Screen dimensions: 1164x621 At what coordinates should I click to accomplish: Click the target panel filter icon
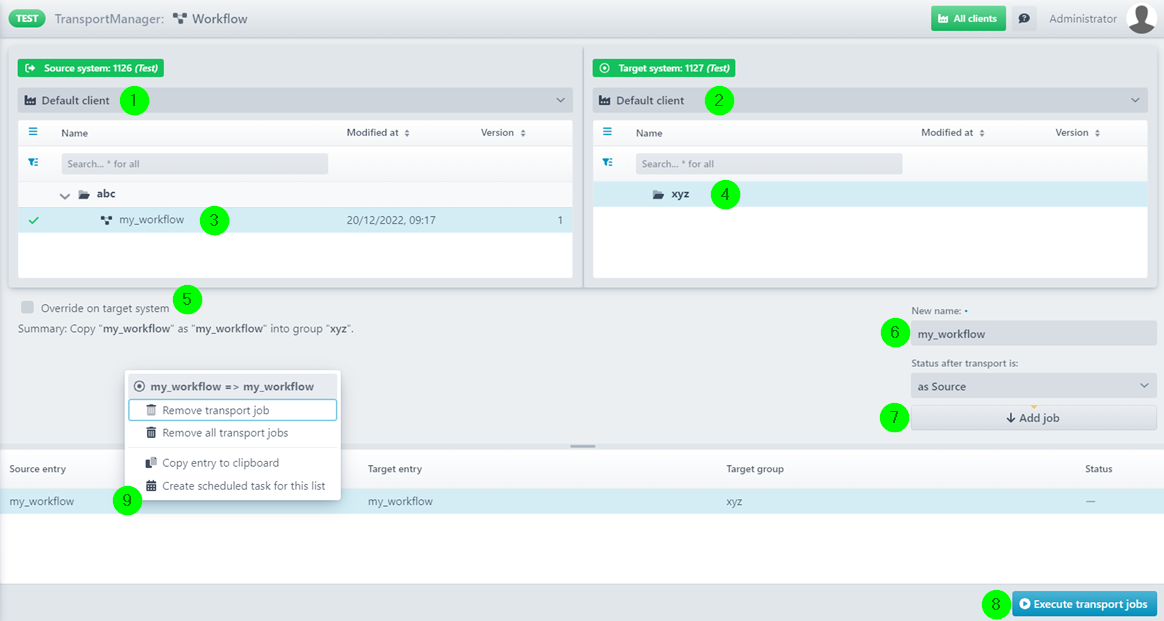(x=608, y=162)
